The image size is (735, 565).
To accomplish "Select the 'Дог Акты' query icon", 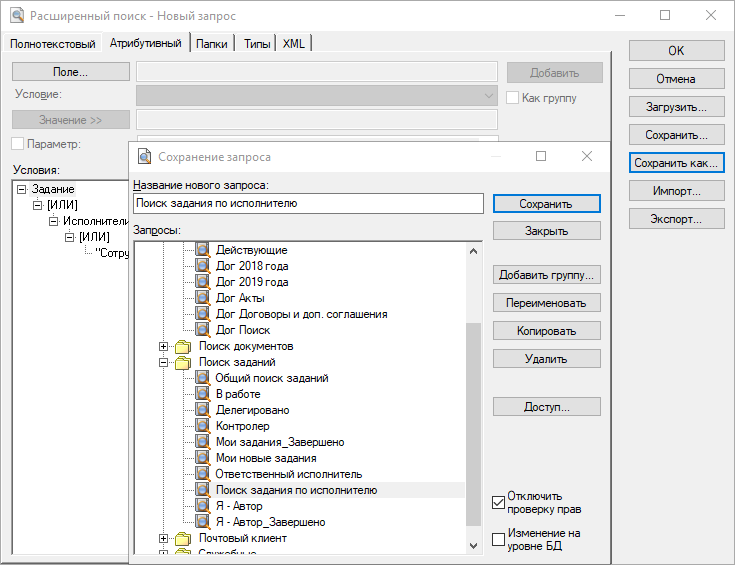I will (x=203, y=298).
